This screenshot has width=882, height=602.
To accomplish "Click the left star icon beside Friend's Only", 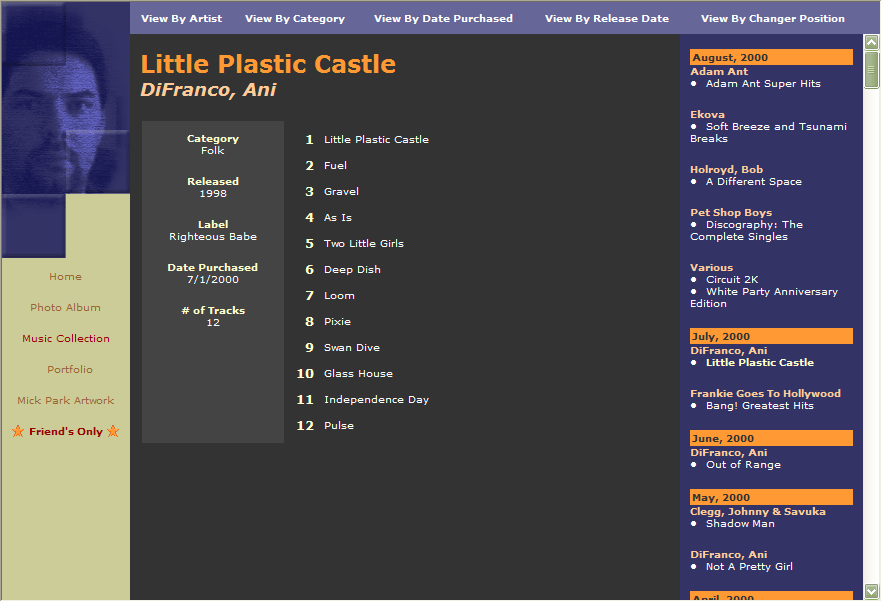I will (18, 432).
